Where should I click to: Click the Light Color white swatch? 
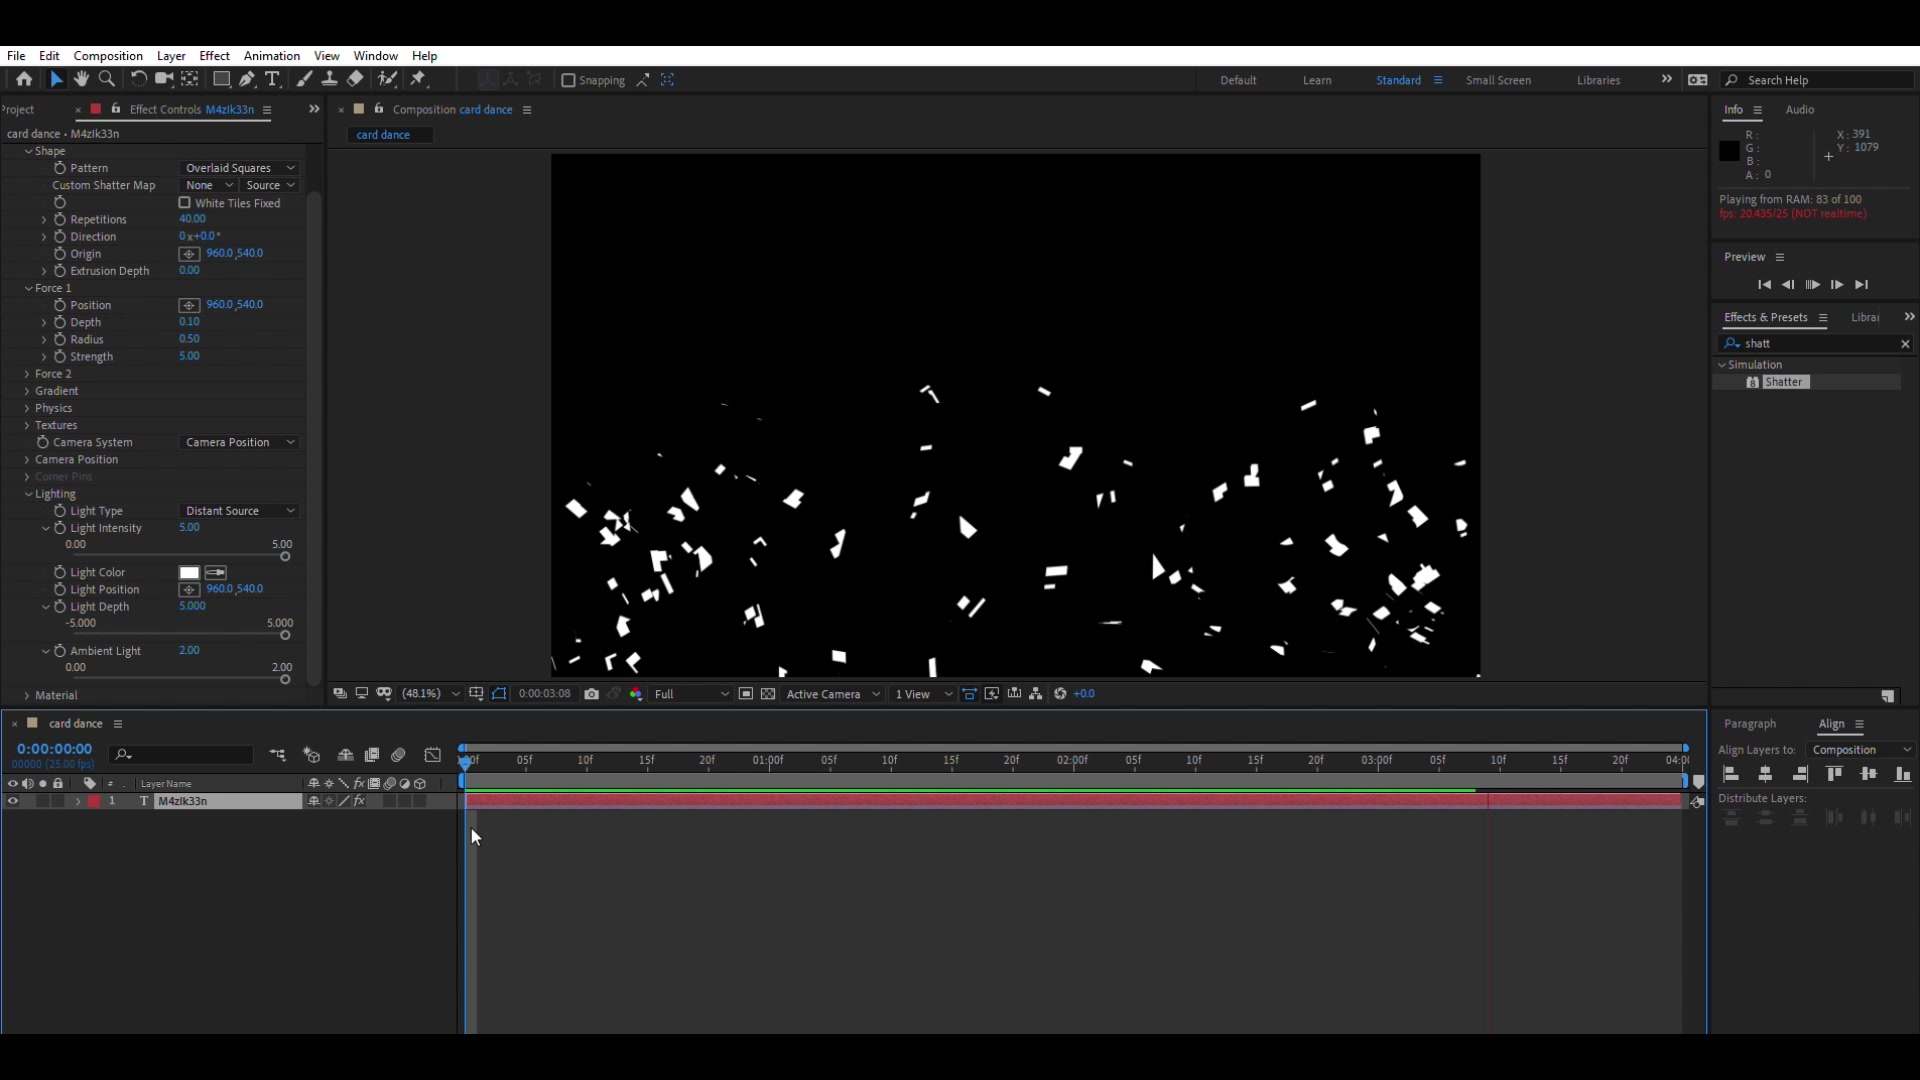(189, 573)
